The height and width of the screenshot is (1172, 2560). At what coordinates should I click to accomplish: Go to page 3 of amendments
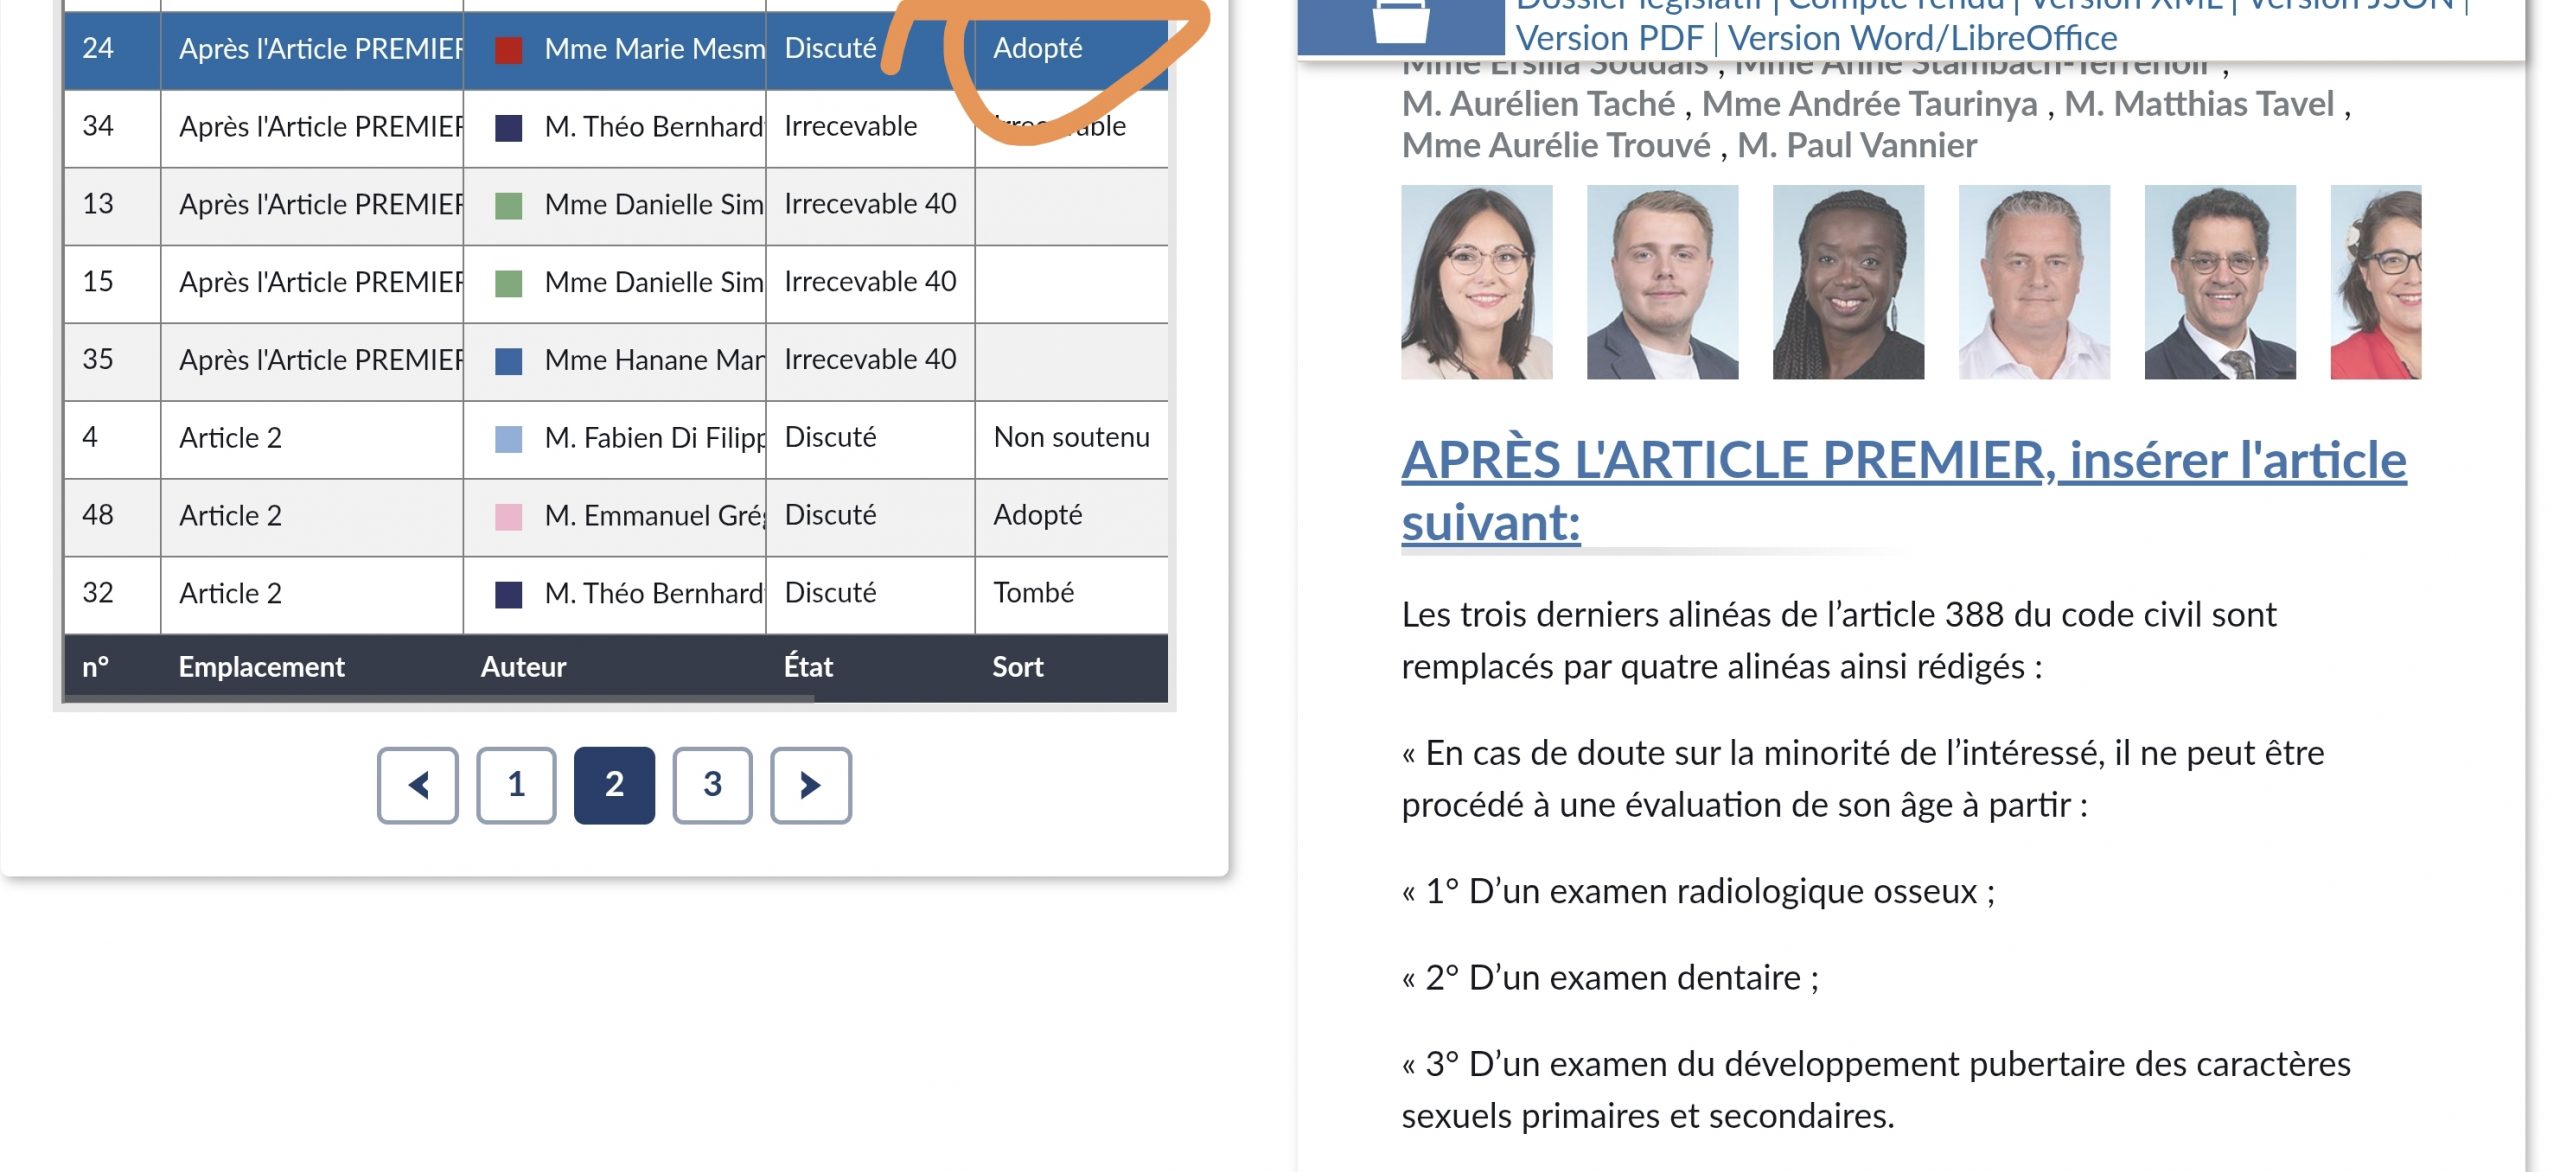[x=712, y=785]
